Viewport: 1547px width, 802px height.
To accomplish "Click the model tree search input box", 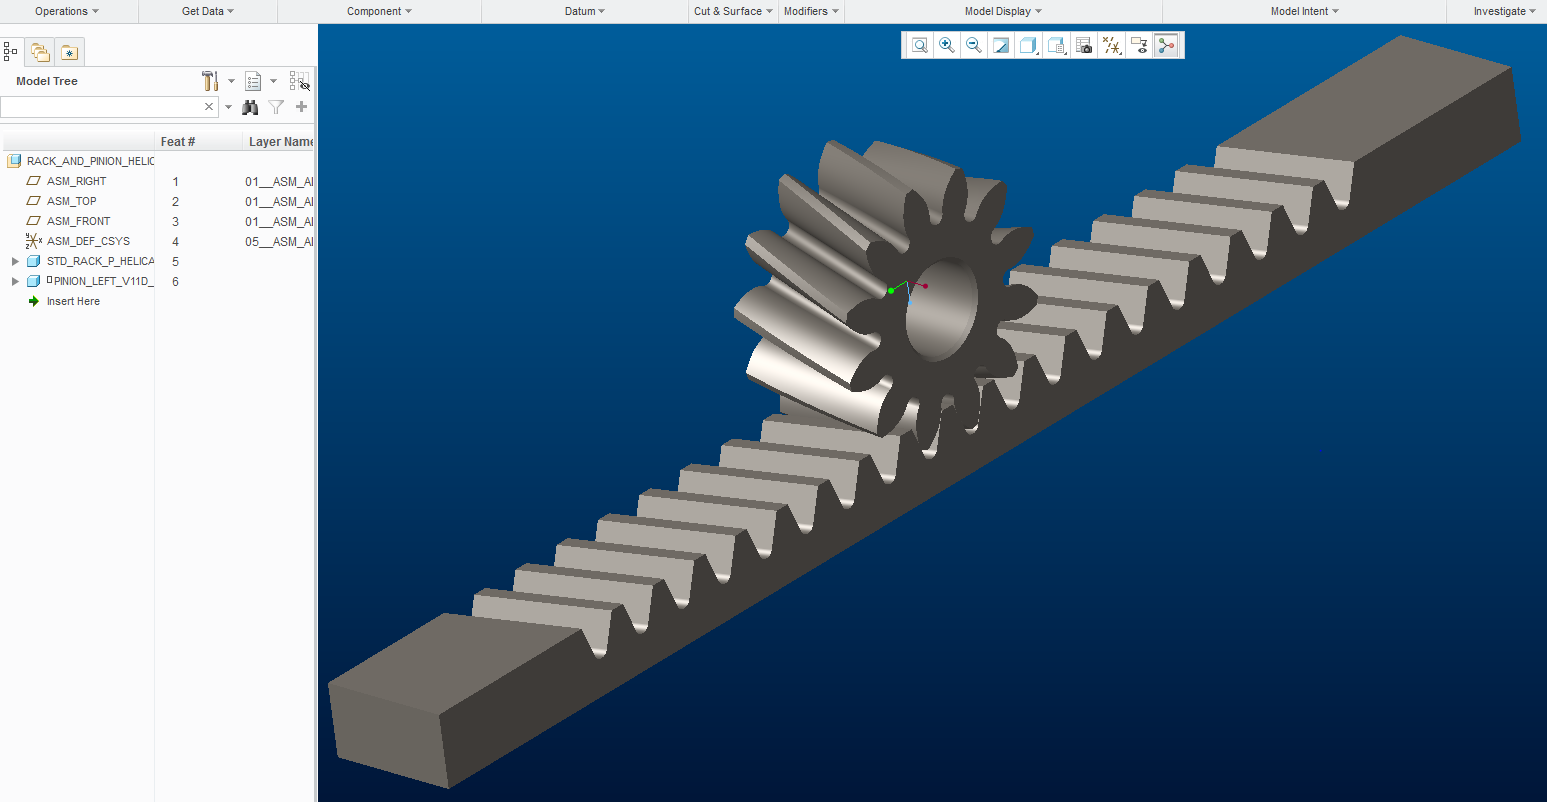I will (100, 107).
